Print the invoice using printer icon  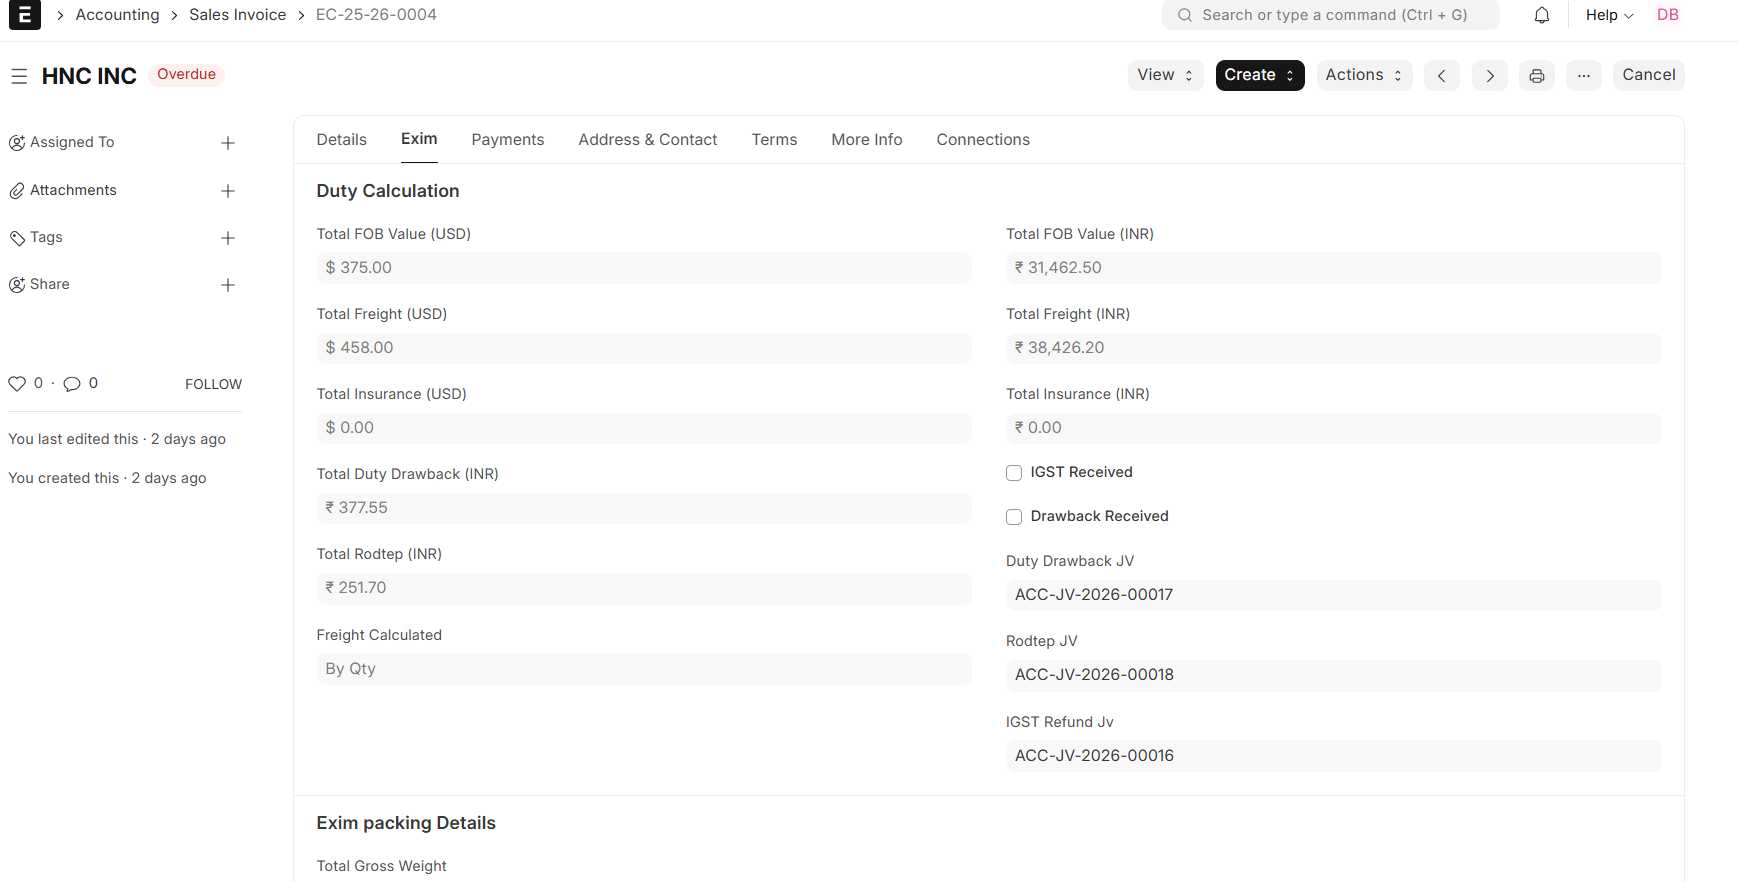click(1536, 76)
